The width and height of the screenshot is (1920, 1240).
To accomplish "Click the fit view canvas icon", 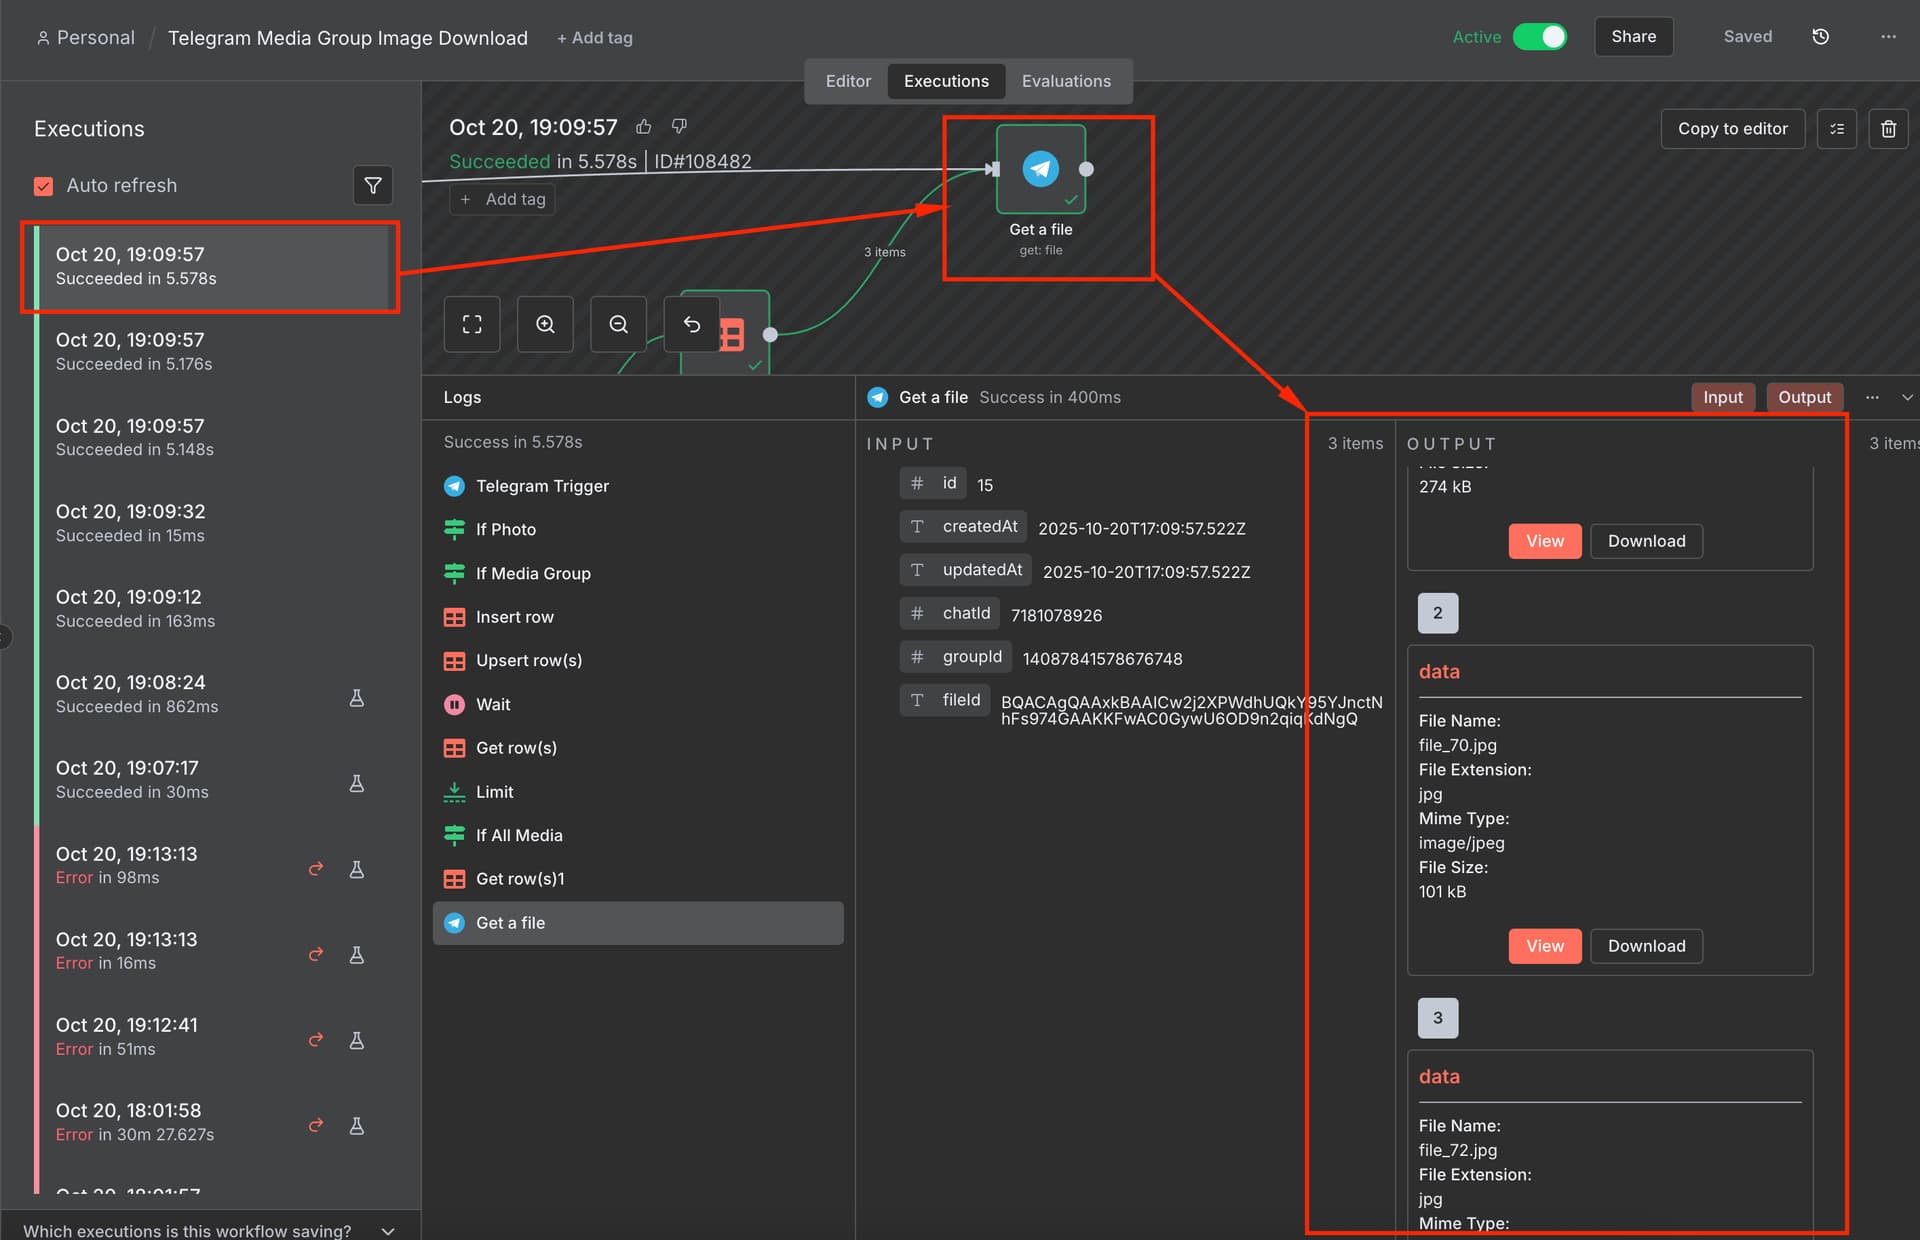I will [x=472, y=324].
